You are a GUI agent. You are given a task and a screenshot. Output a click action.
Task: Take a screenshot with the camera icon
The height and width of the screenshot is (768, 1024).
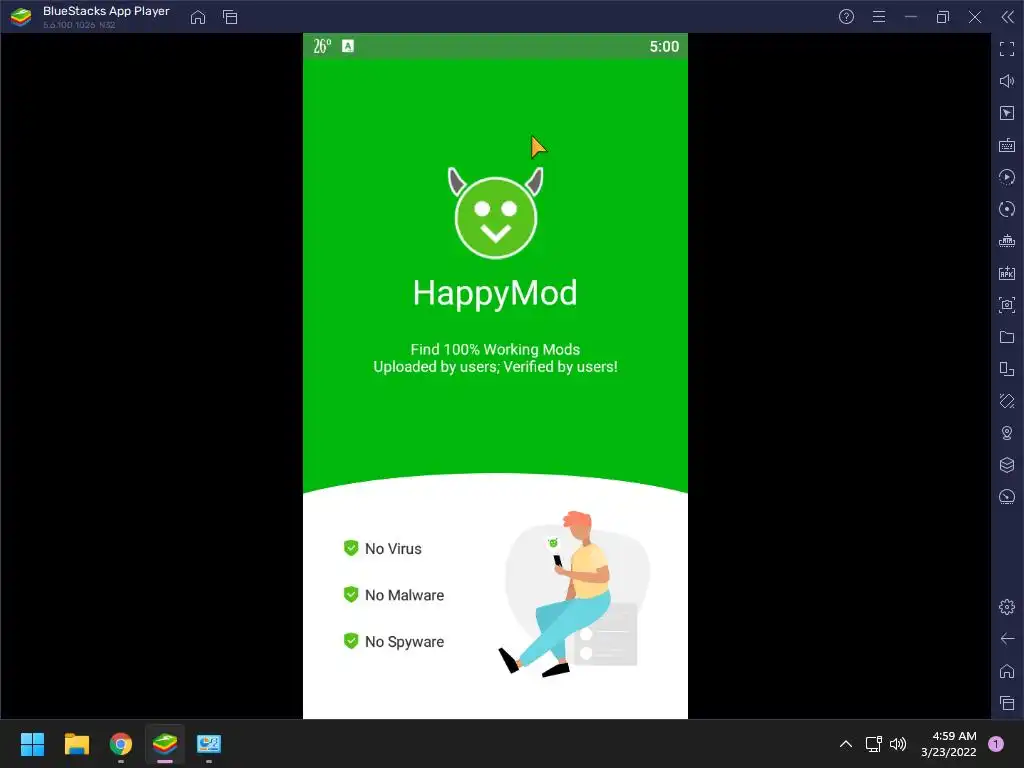(1007, 305)
